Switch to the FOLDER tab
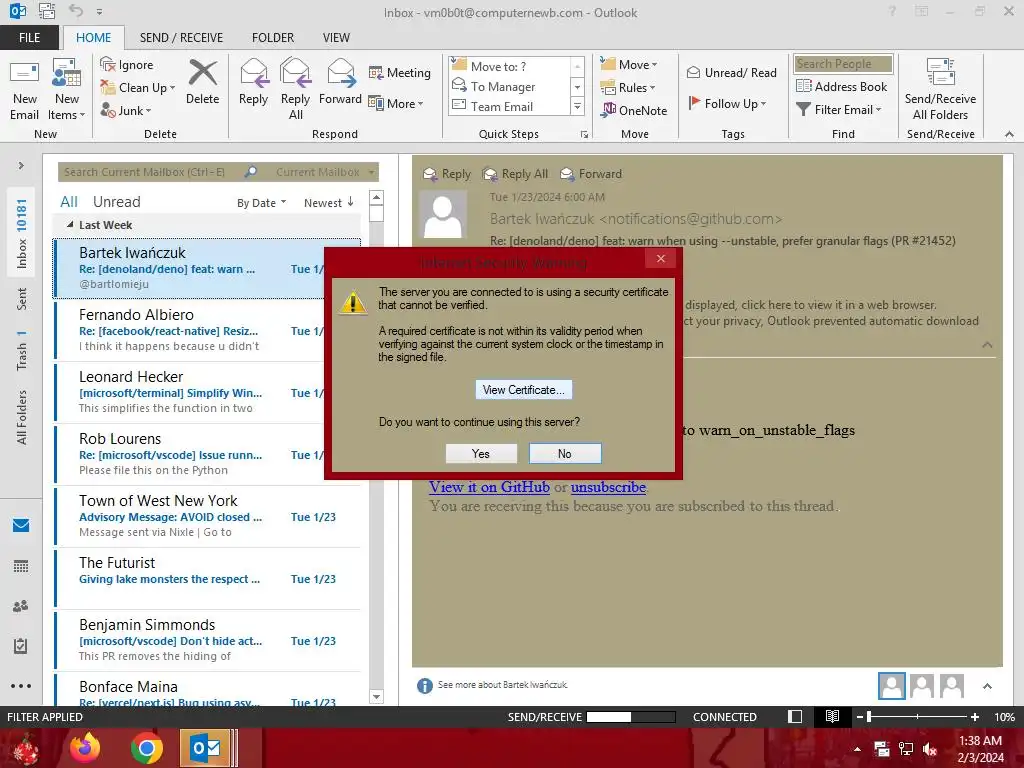 [273, 37]
